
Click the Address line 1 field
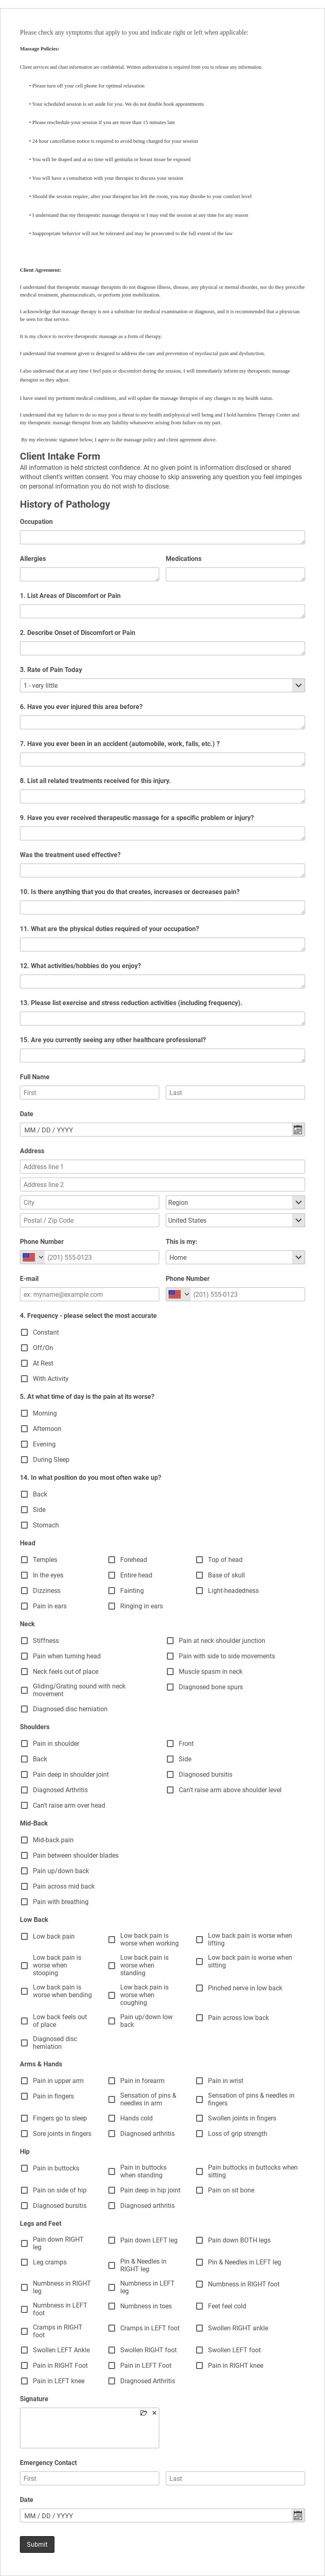pos(162,1167)
